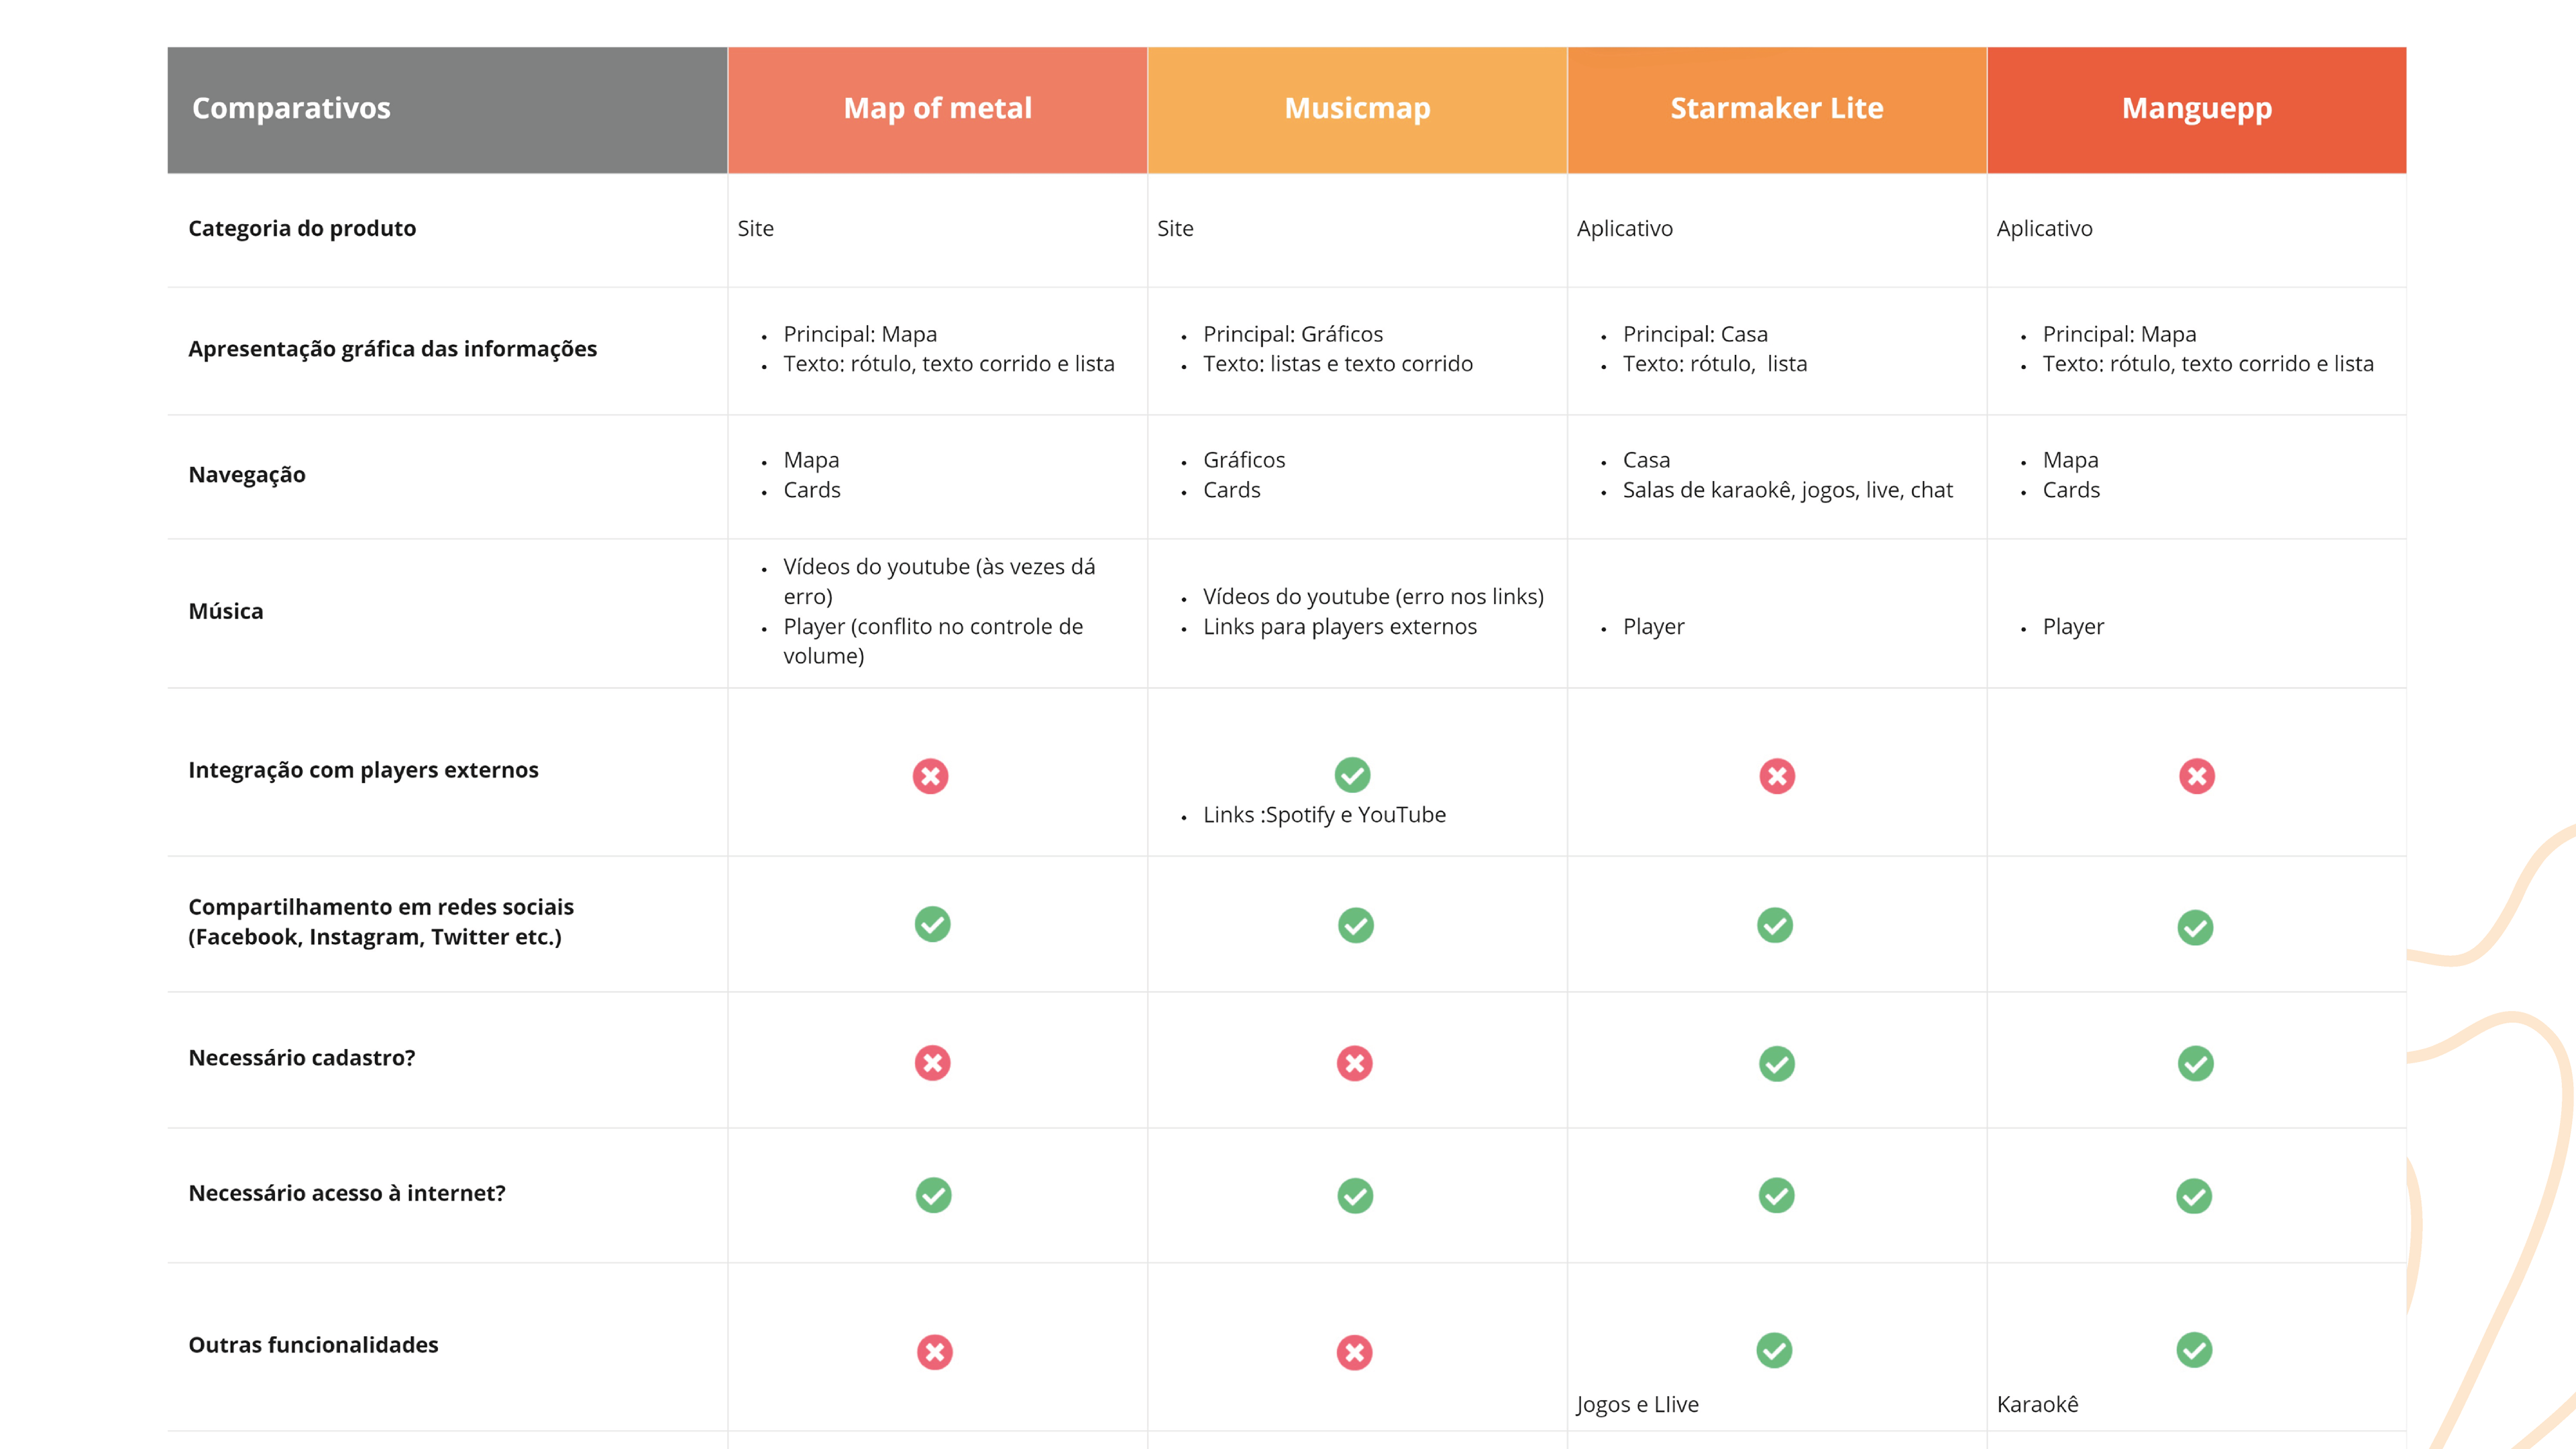Click the Starmaker Lite column header
Screen dimensions: 2576x1449
click(x=1776, y=109)
